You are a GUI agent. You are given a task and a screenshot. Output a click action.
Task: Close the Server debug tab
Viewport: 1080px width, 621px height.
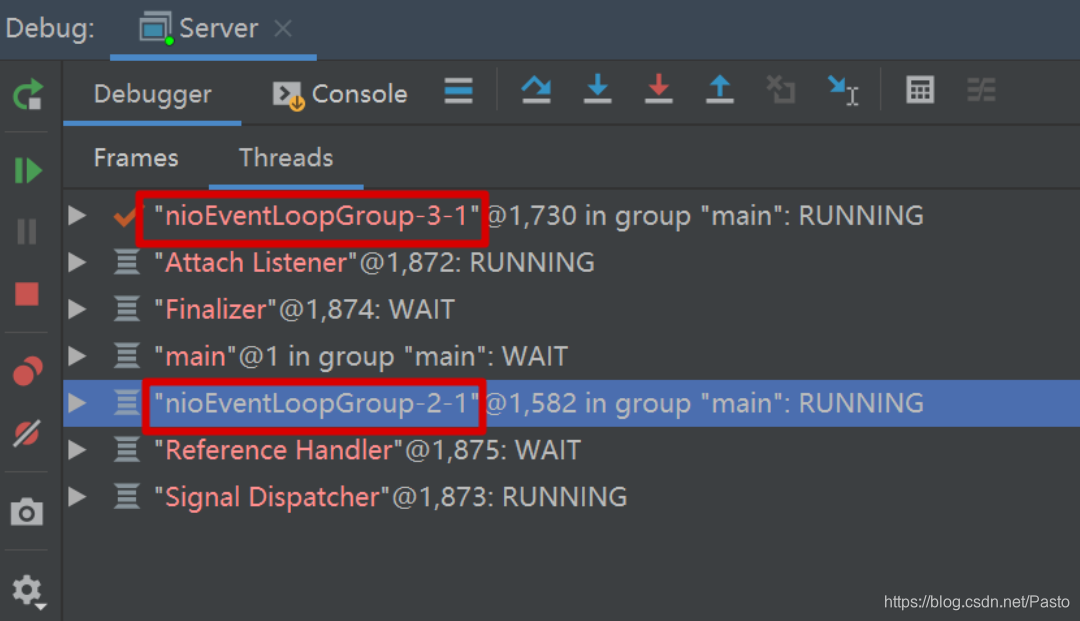point(282,29)
